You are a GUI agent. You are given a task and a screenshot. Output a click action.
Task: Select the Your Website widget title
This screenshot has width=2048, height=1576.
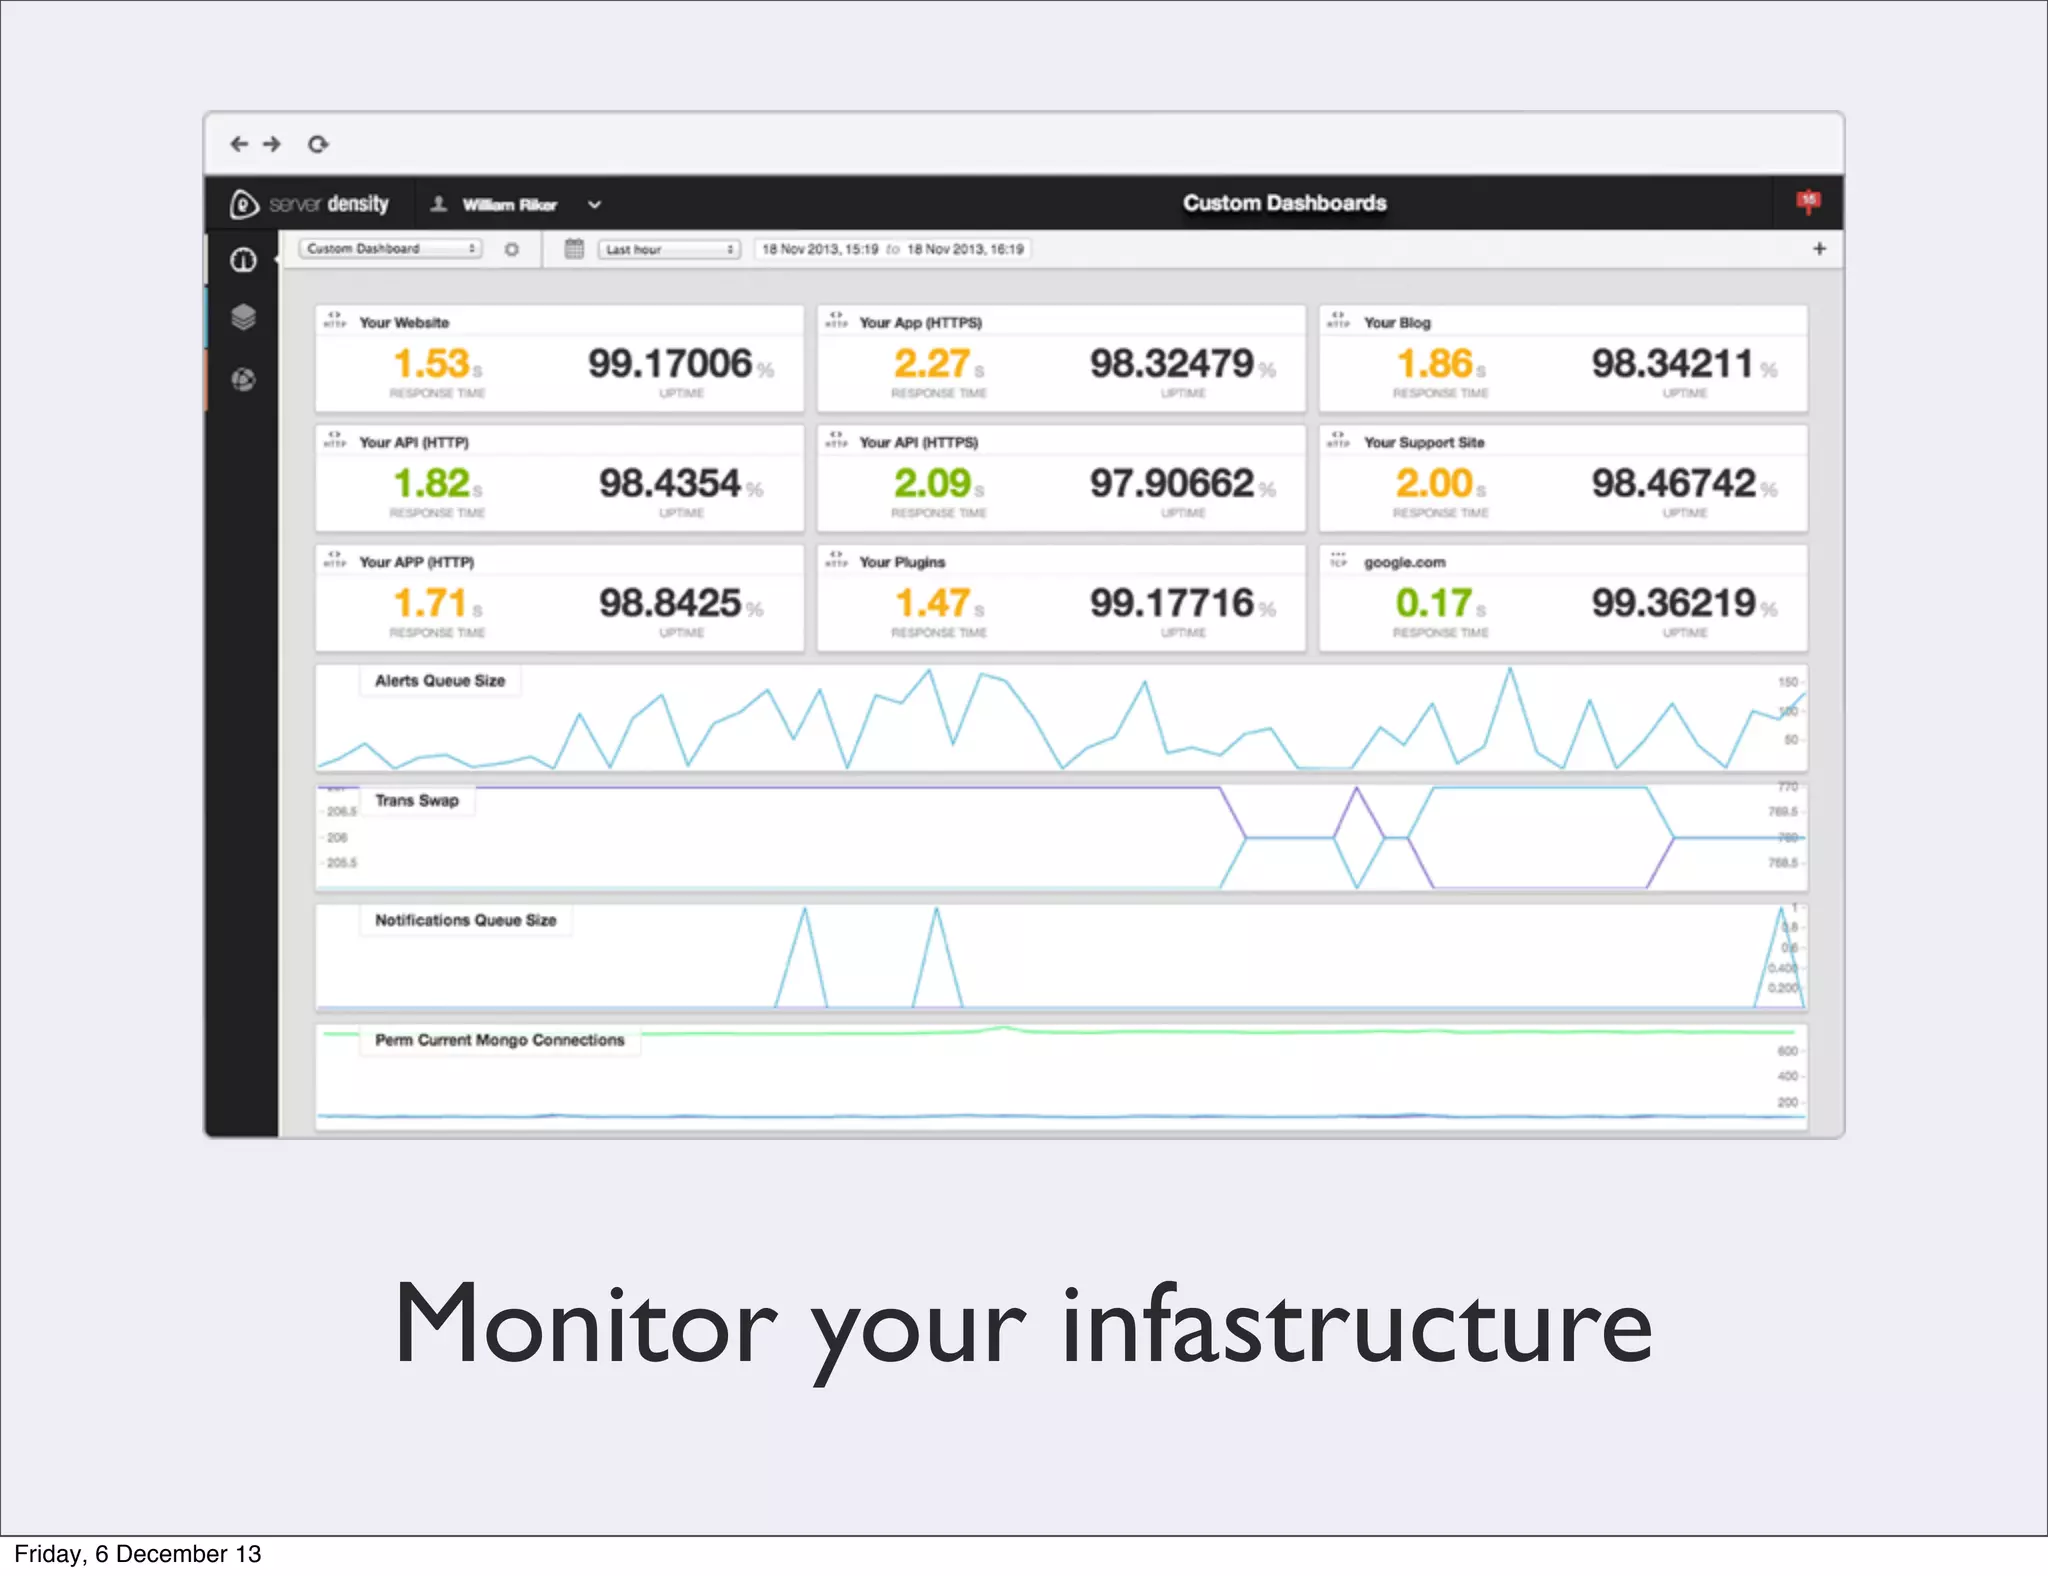(x=404, y=323)
